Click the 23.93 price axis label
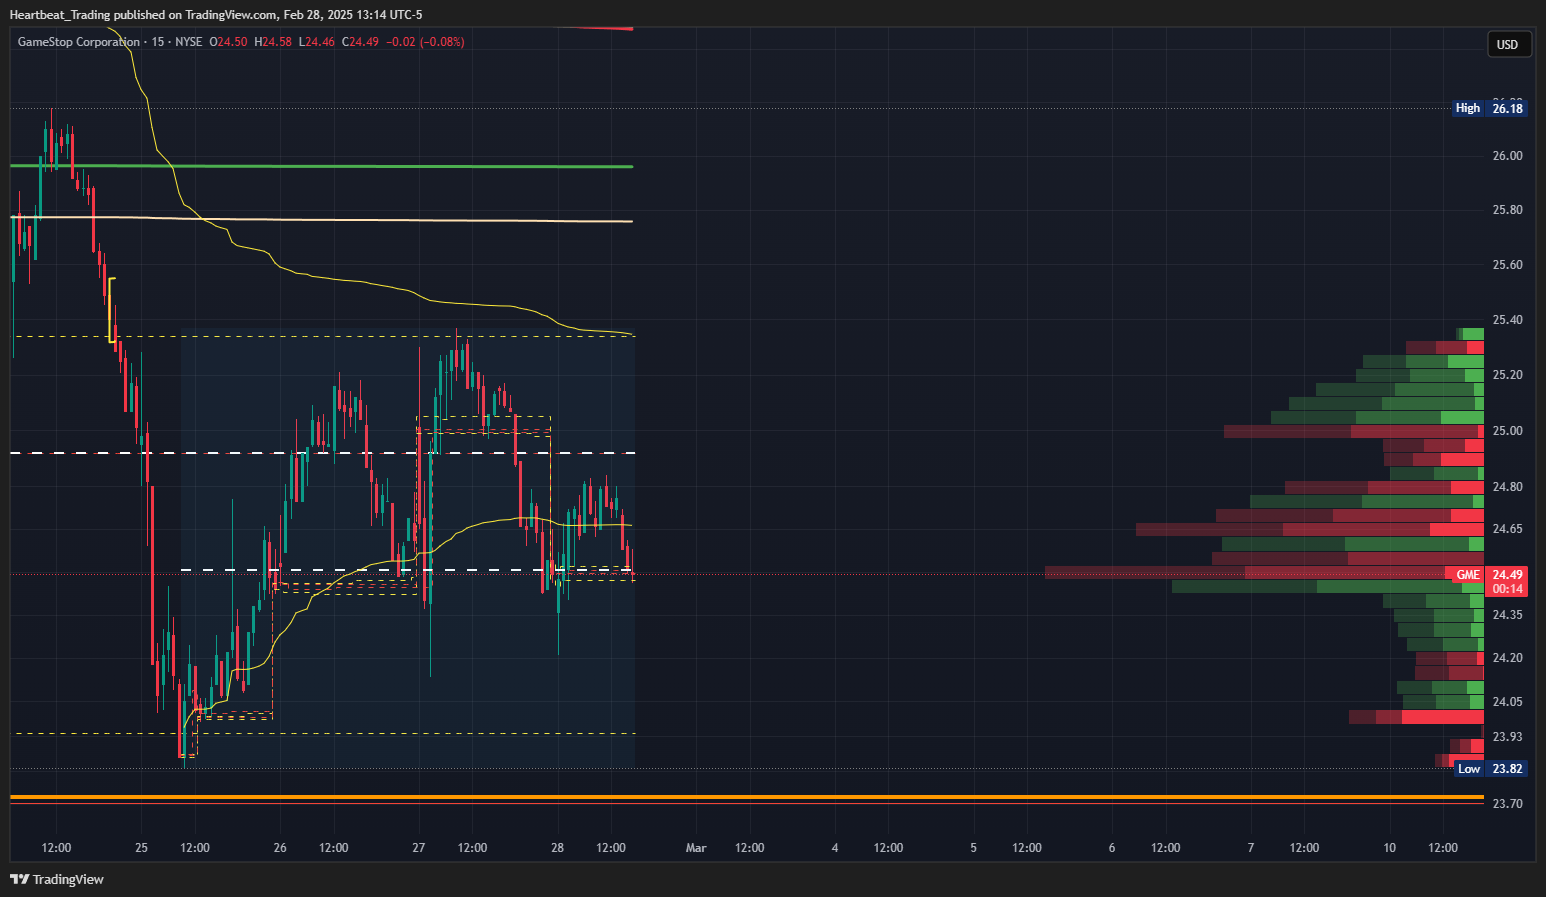The image size is (1546, 897). [1507, 737]
